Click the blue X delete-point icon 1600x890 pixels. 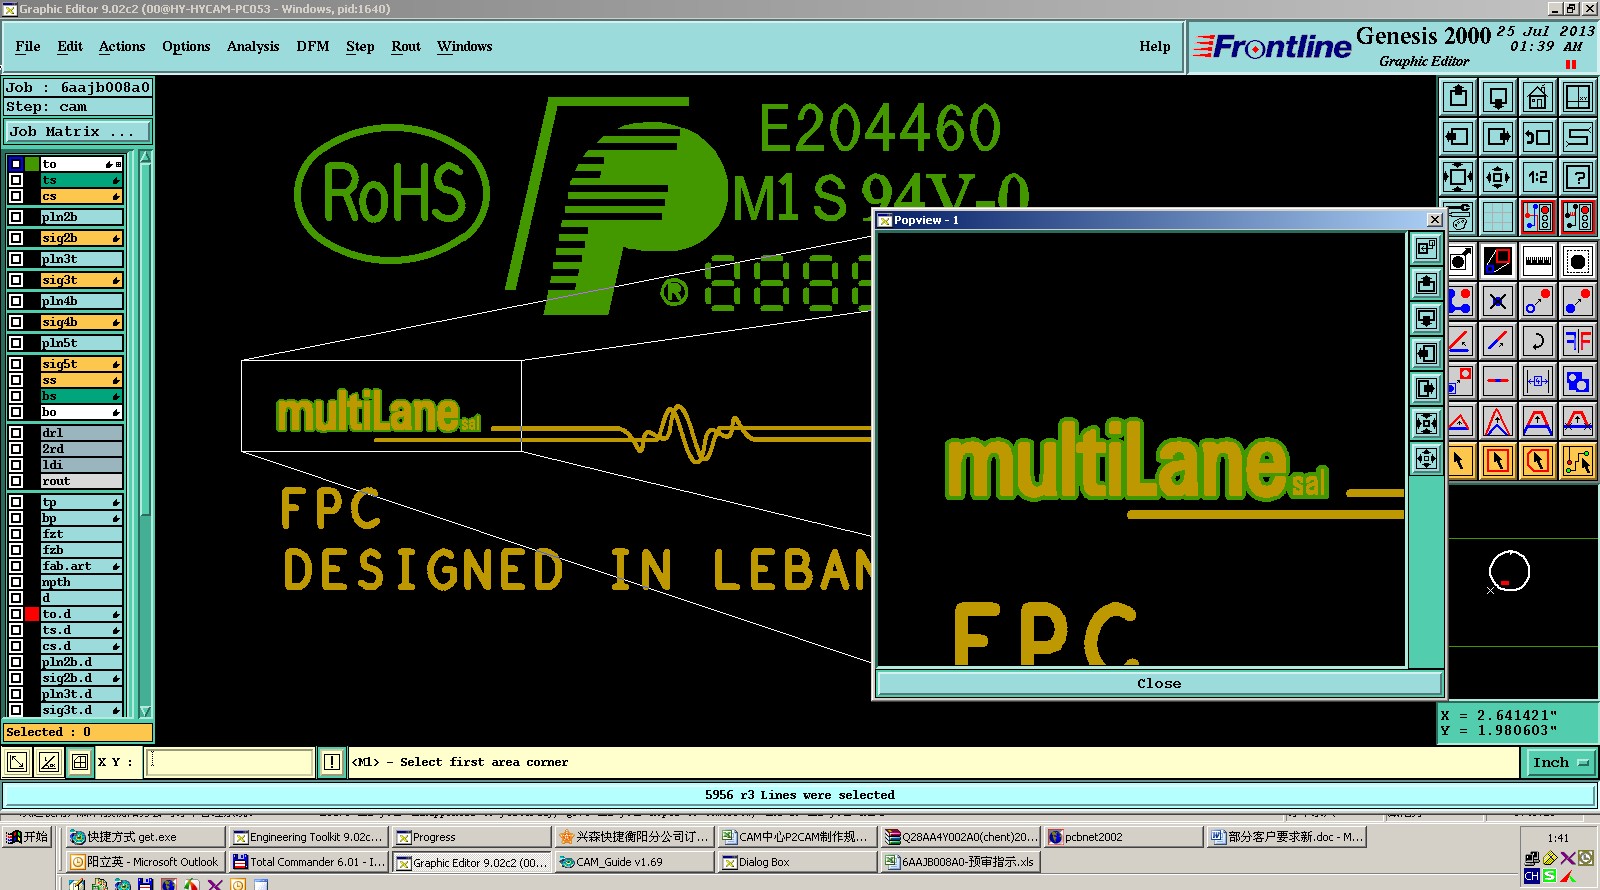pyautogui.click(x=1498, y=301)
